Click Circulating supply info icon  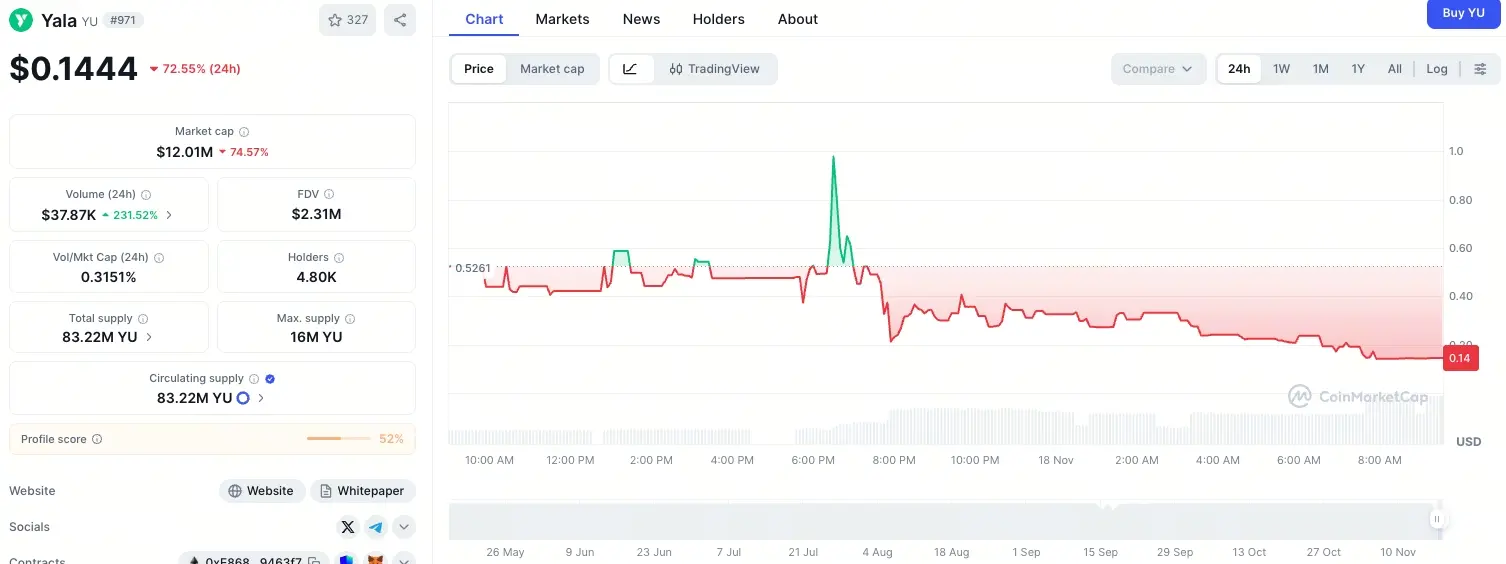pyautogui.click(x=254, y=379)
